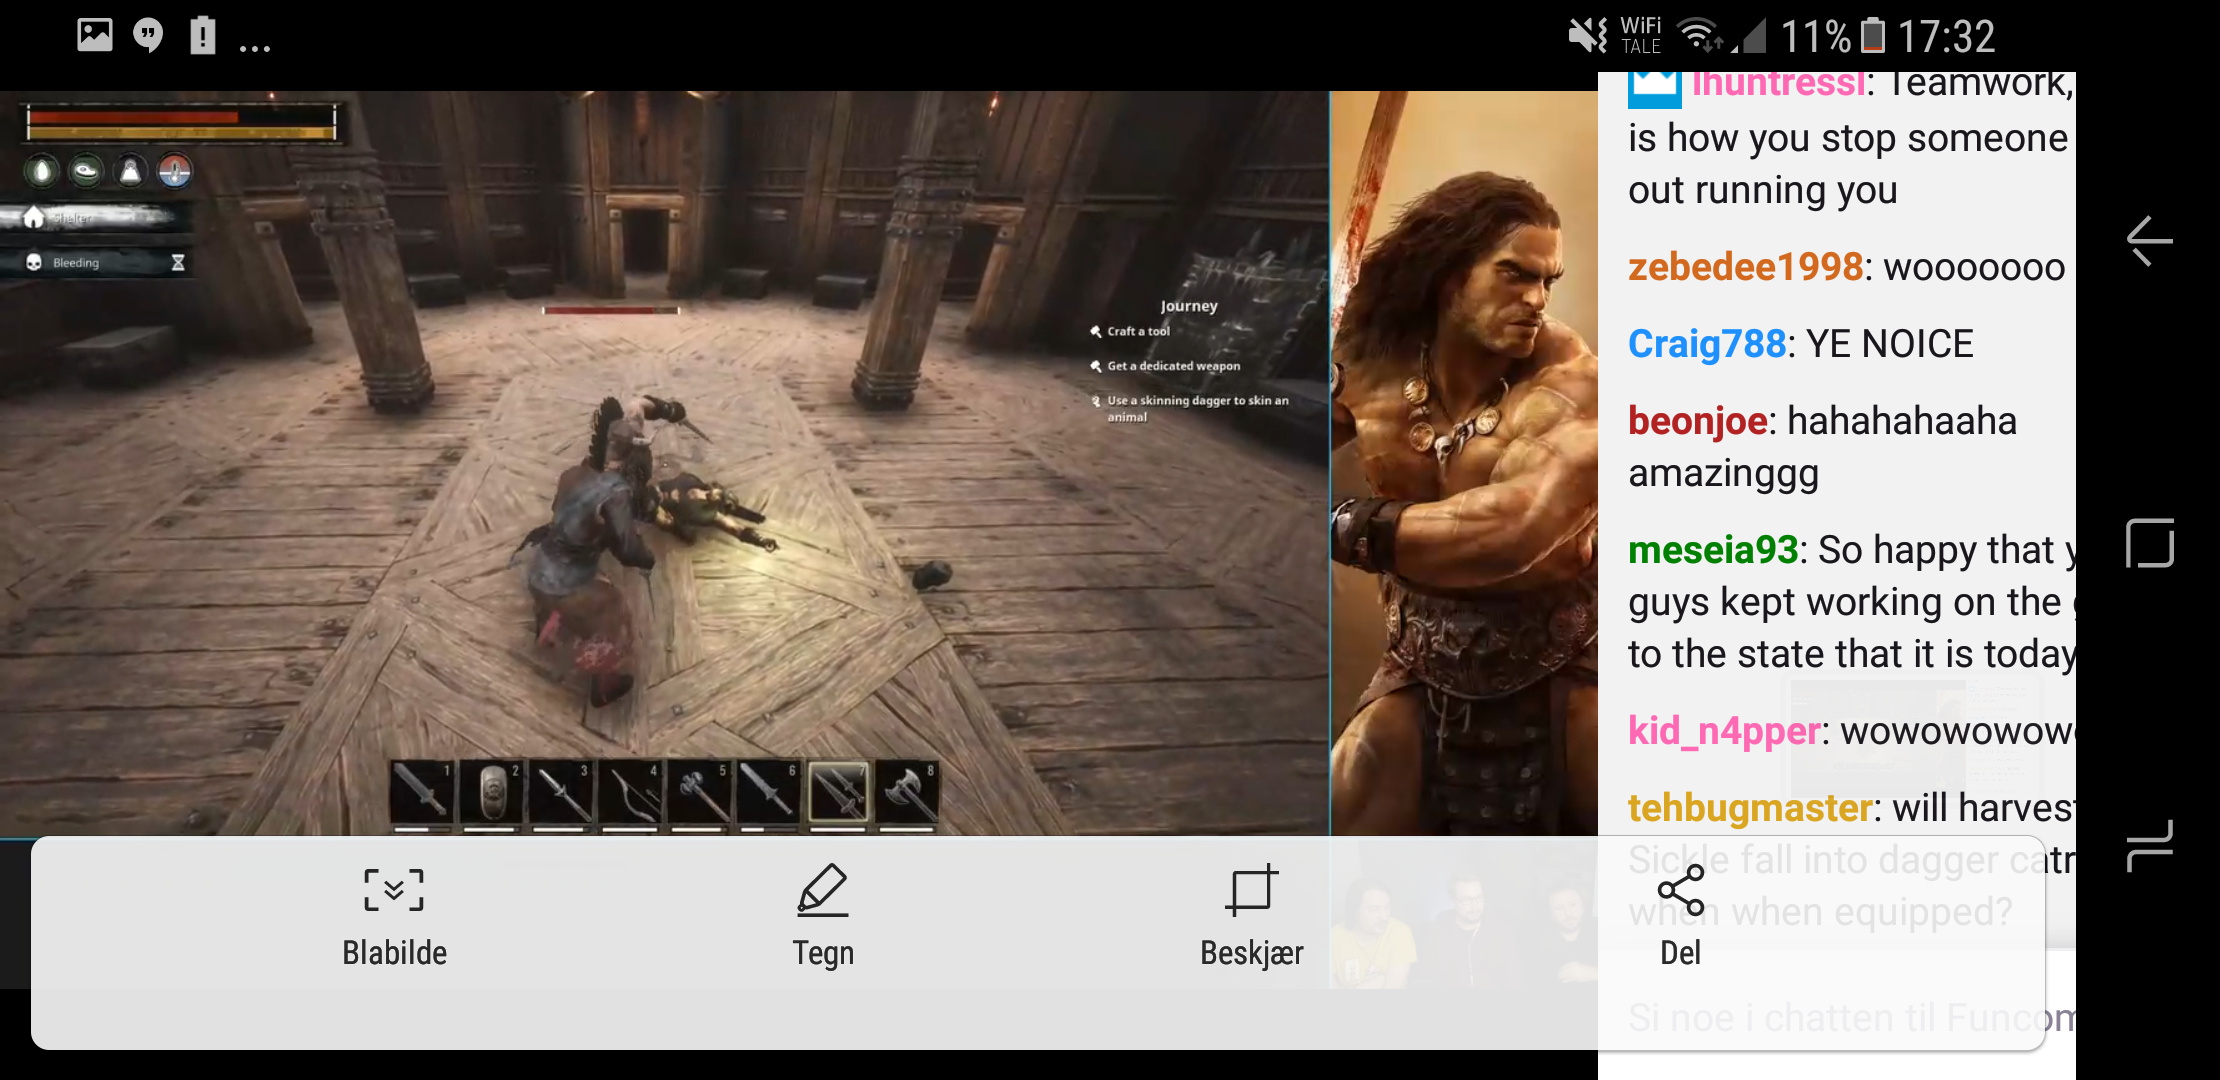Tap the battery 11% indicator

1833,36
